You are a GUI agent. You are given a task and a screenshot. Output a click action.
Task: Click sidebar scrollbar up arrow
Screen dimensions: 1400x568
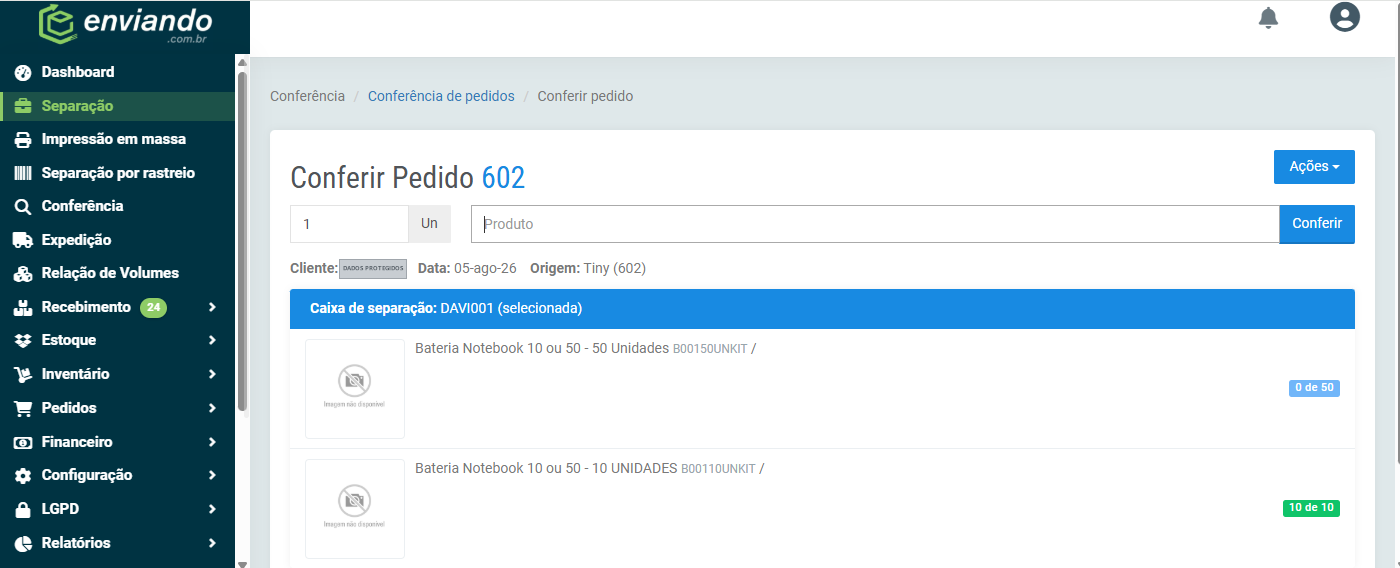pyautogui.click(x=241, y=63)
